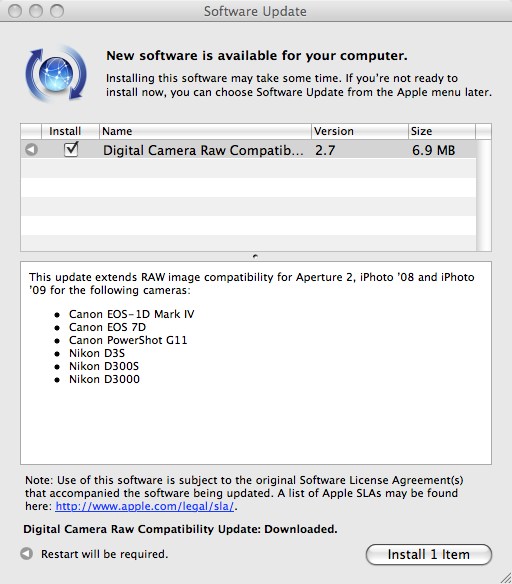Select the Digital Camera Raw Compatib... row

click(248, 150)
